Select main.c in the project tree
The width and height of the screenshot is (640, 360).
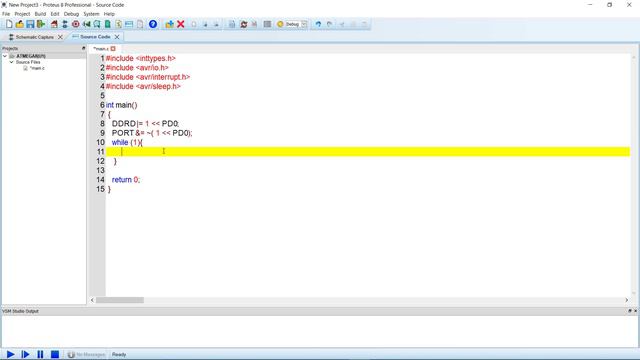[x=37, y=68]
